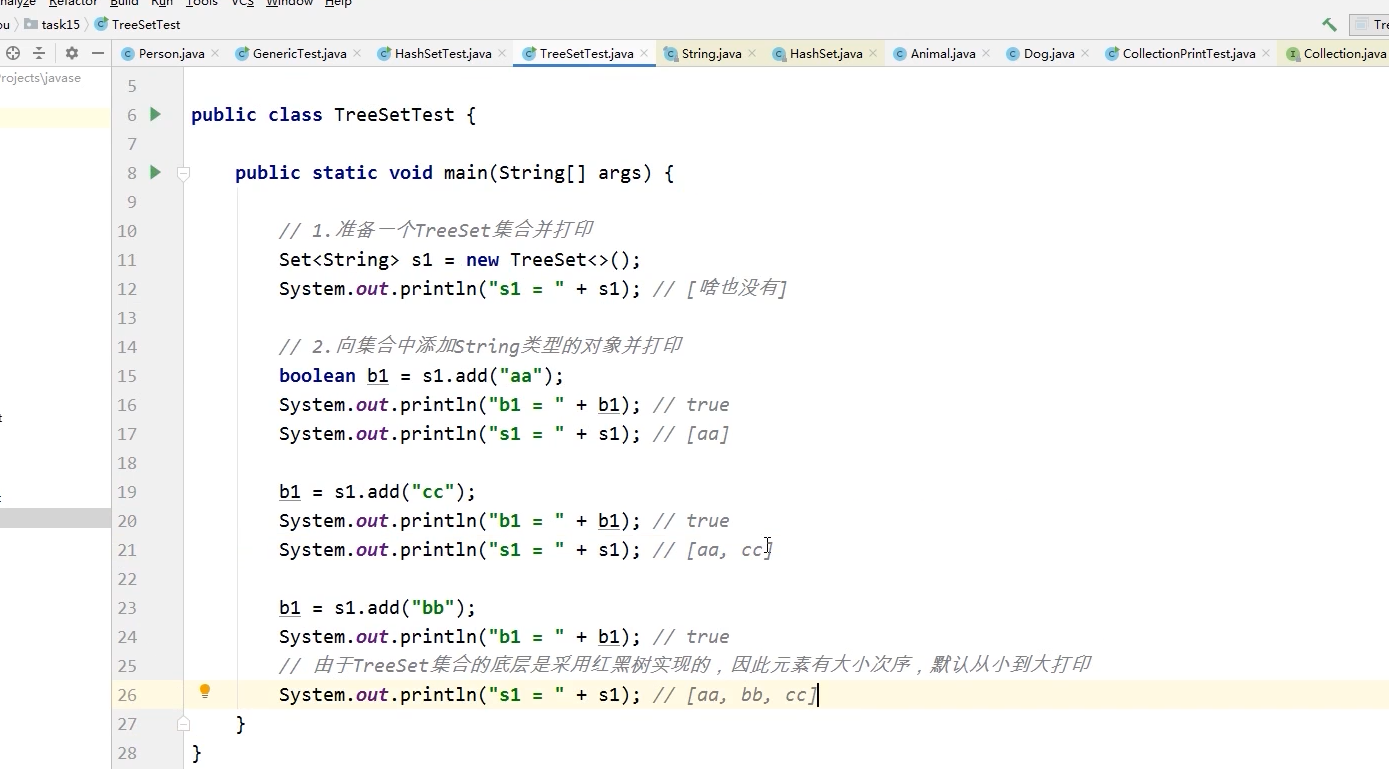1389x769 pixels.
Task: Click line number 15 in the gutter
Action: tap(127, 376)
